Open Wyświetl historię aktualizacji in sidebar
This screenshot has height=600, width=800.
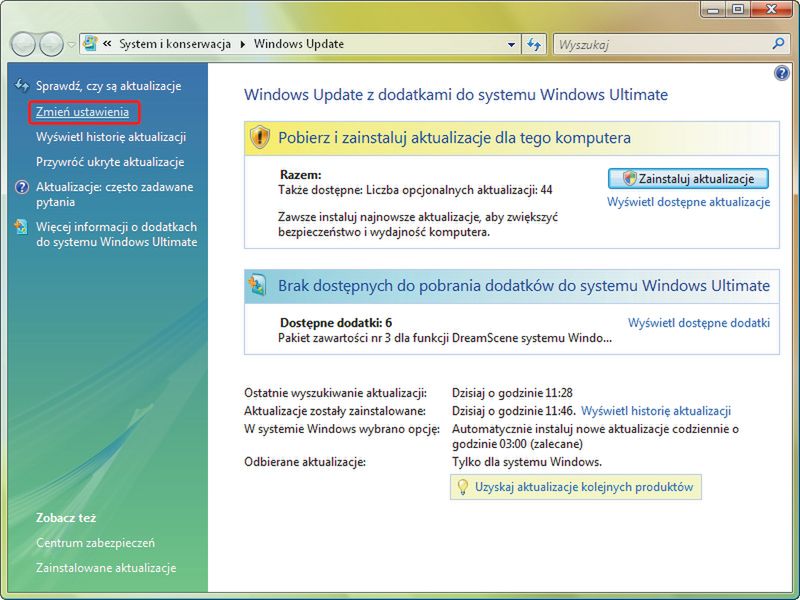point(111,137)
